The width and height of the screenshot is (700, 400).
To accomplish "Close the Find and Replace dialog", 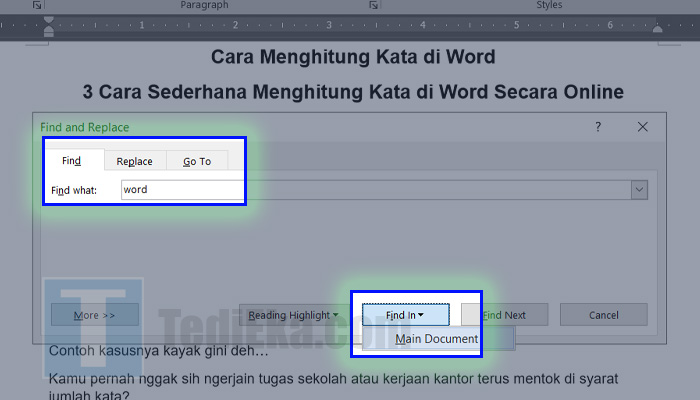I will (642, 127).
